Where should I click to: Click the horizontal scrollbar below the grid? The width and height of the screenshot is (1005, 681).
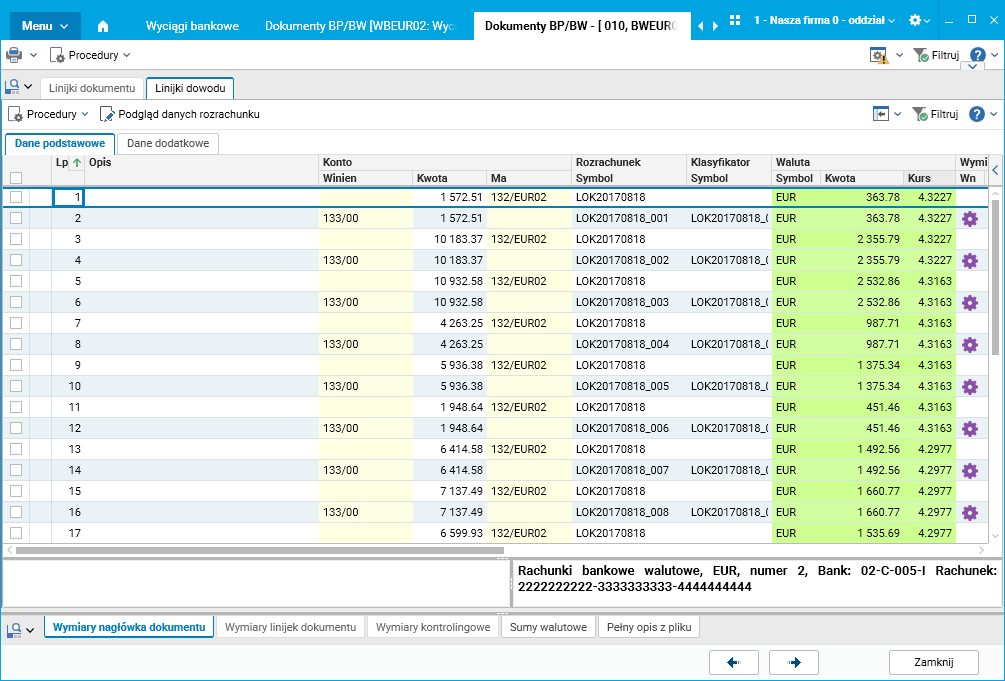pyautogui.click(x=260, y=550)
